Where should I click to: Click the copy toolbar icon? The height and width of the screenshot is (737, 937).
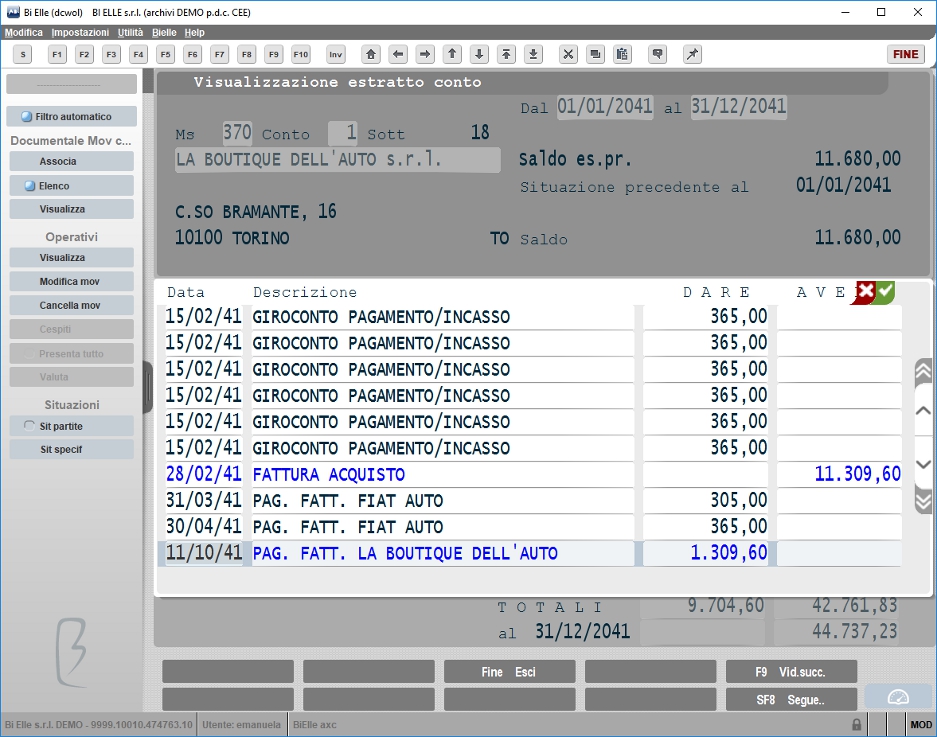[x=595, y=54]
